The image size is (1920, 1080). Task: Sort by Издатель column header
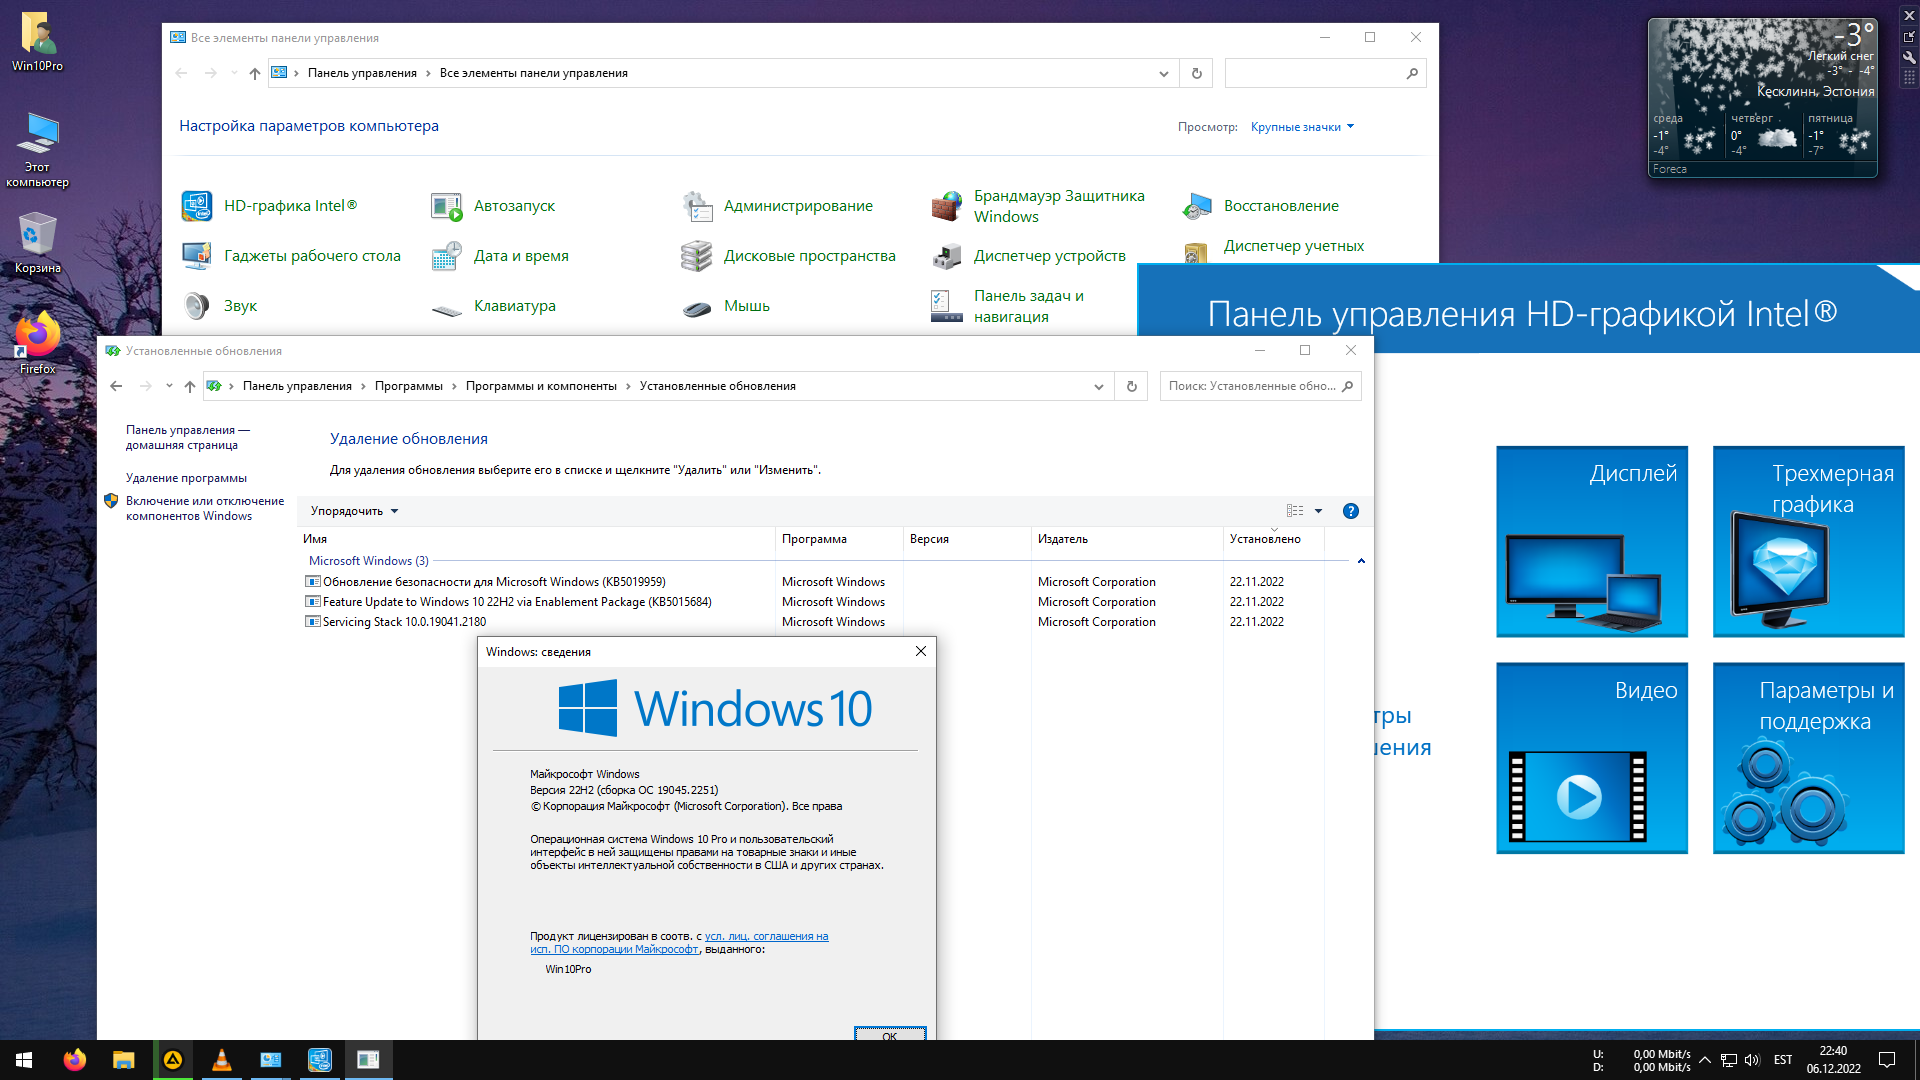pyautogui.click(x=1127, y=539)
